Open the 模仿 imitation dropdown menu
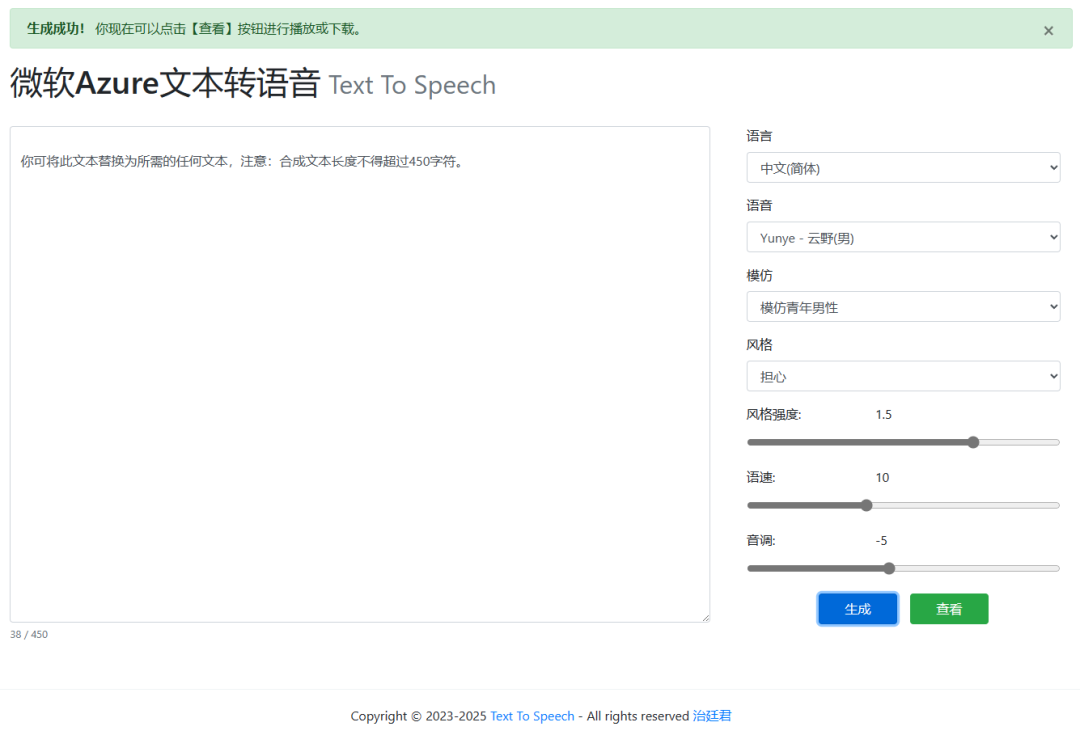 tap(903, 306)
